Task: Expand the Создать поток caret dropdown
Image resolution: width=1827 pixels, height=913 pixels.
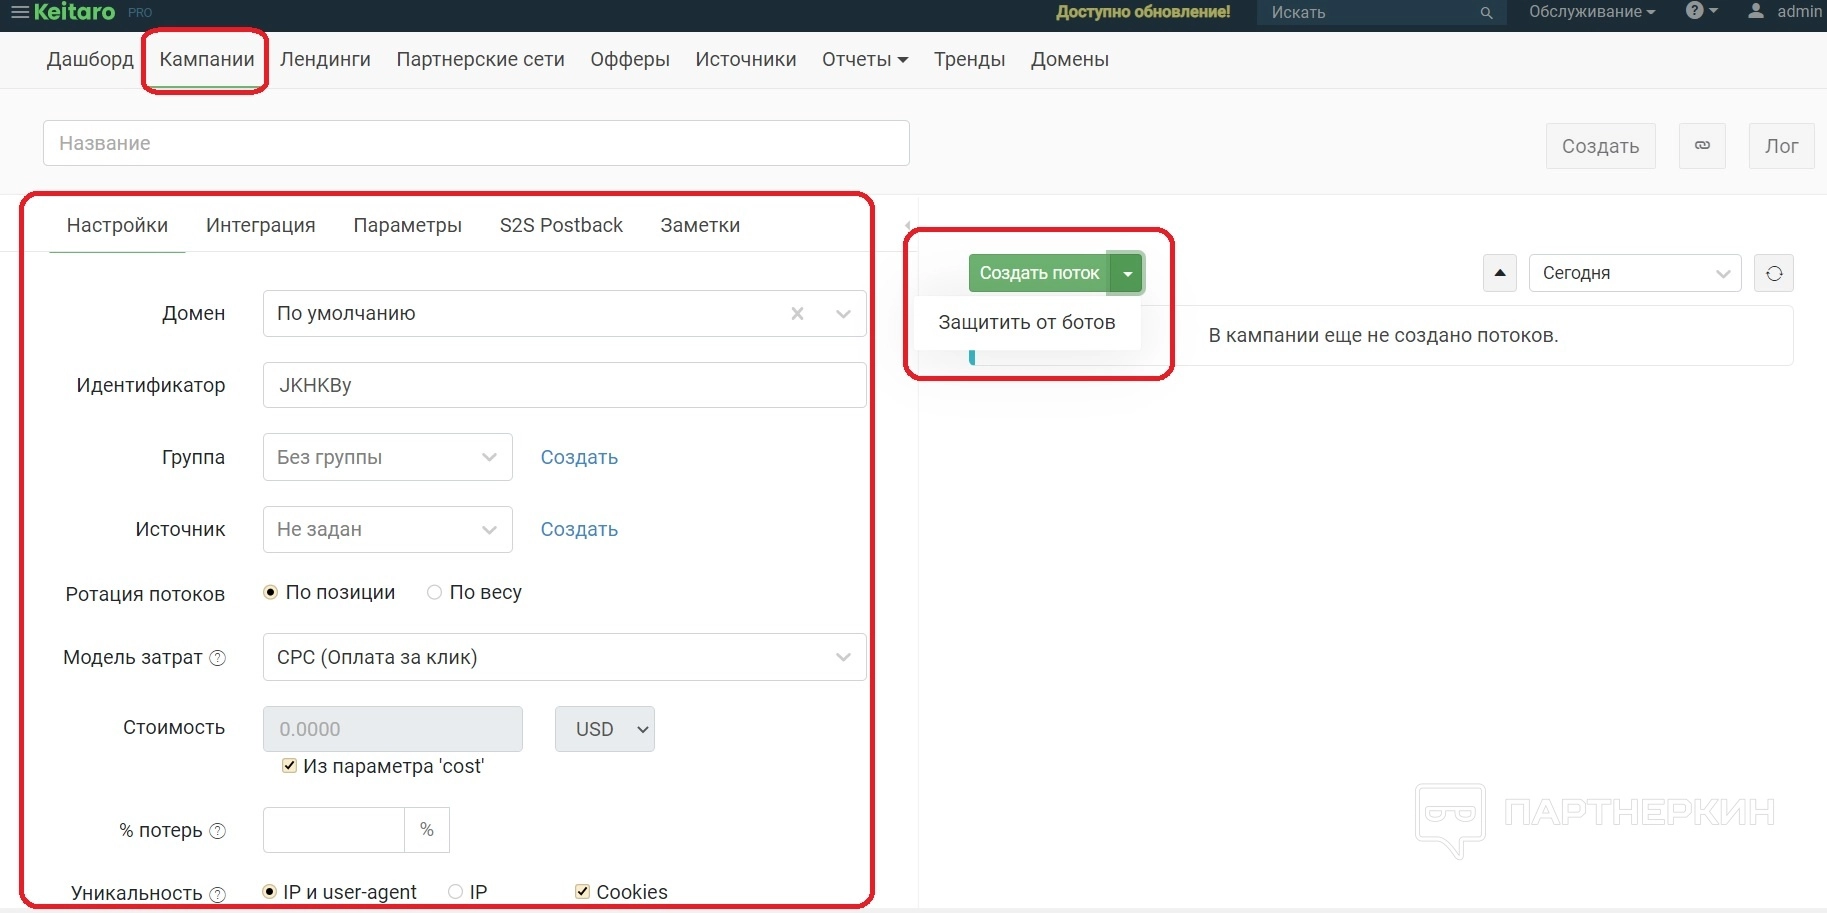Action: (x=1127, y=273)
